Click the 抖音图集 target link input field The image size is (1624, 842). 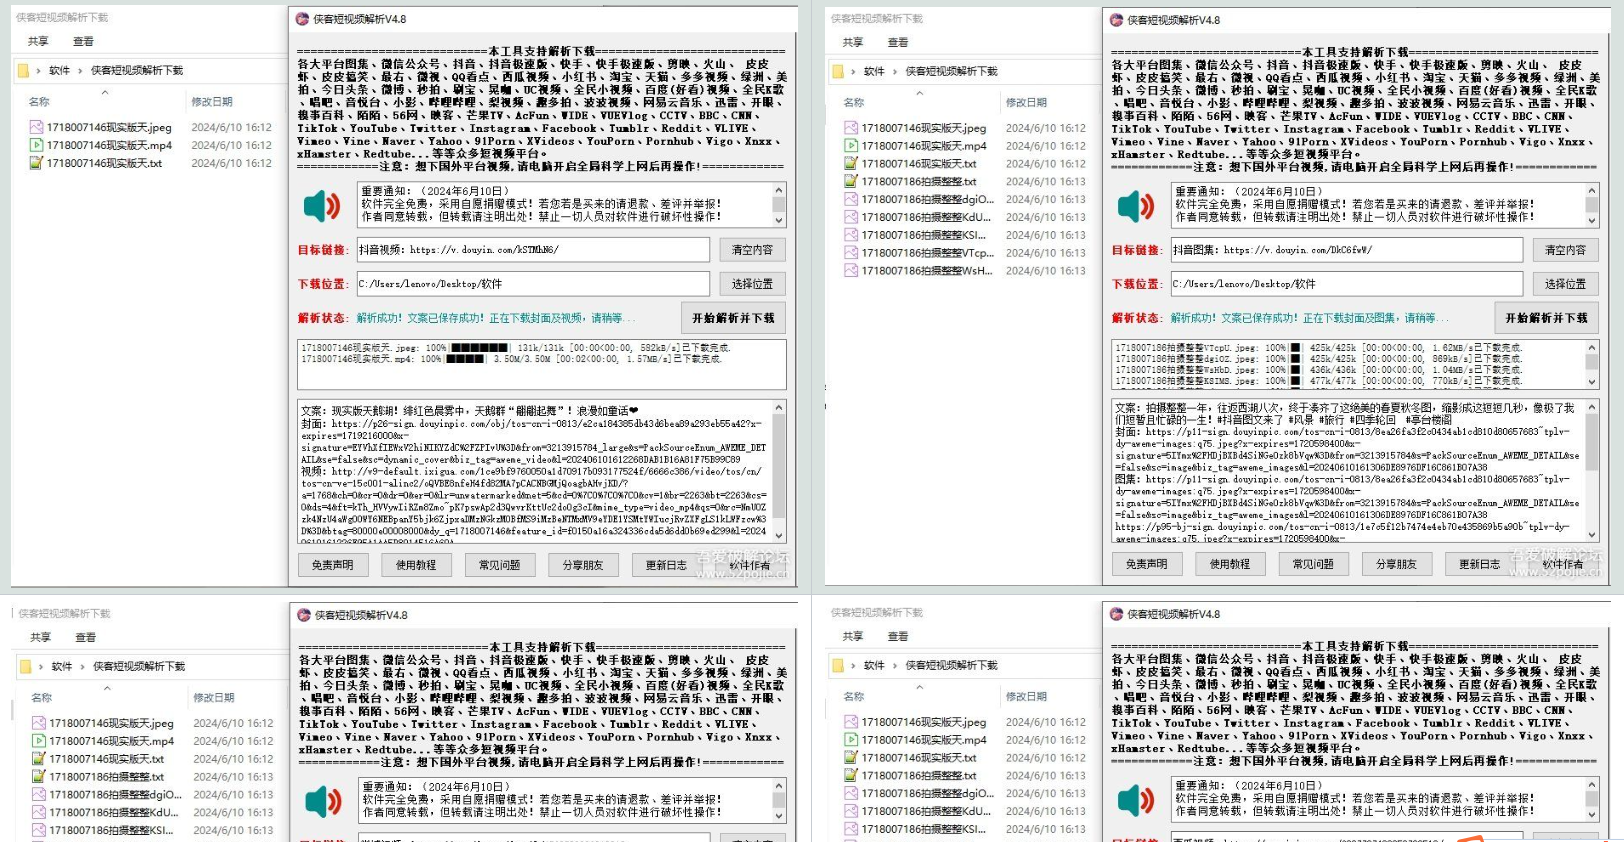[x=1346, y=250]
